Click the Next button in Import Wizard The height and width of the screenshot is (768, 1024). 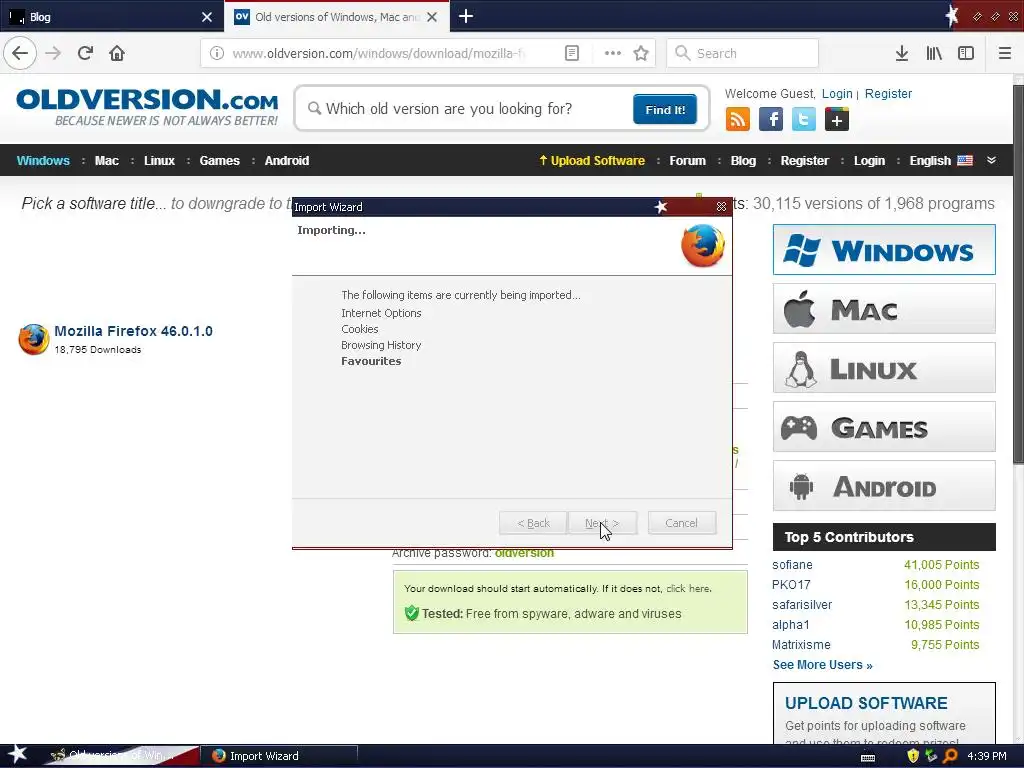click(602, 523)
